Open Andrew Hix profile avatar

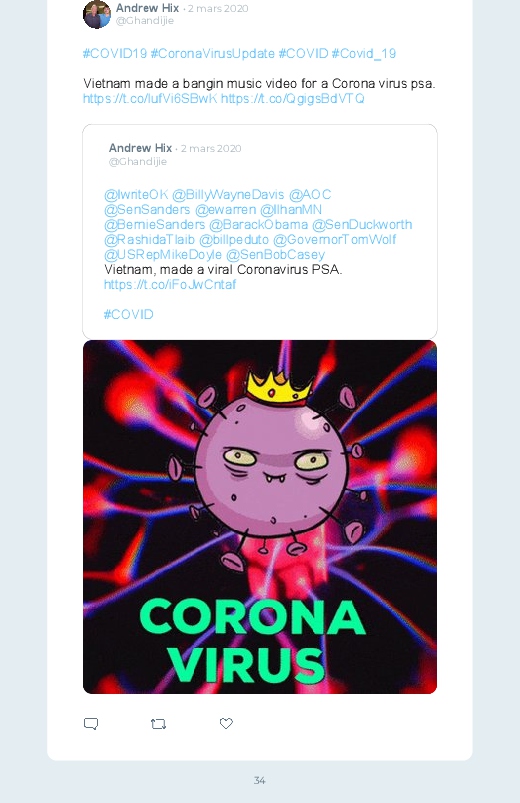coord(97,14)
